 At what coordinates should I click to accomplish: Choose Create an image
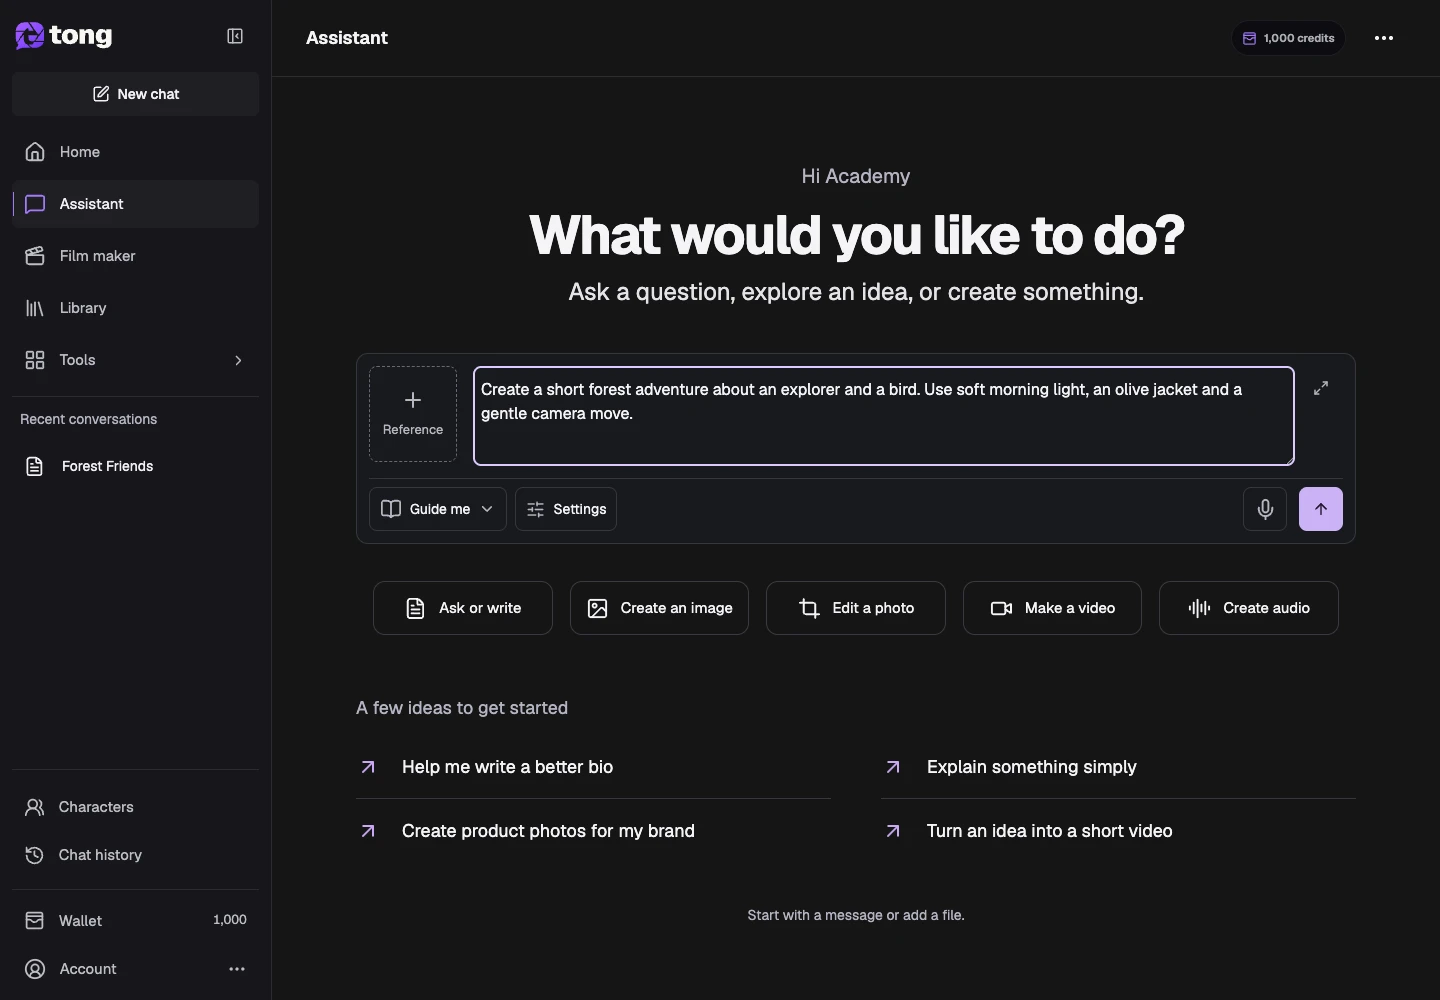click(659, 608)
